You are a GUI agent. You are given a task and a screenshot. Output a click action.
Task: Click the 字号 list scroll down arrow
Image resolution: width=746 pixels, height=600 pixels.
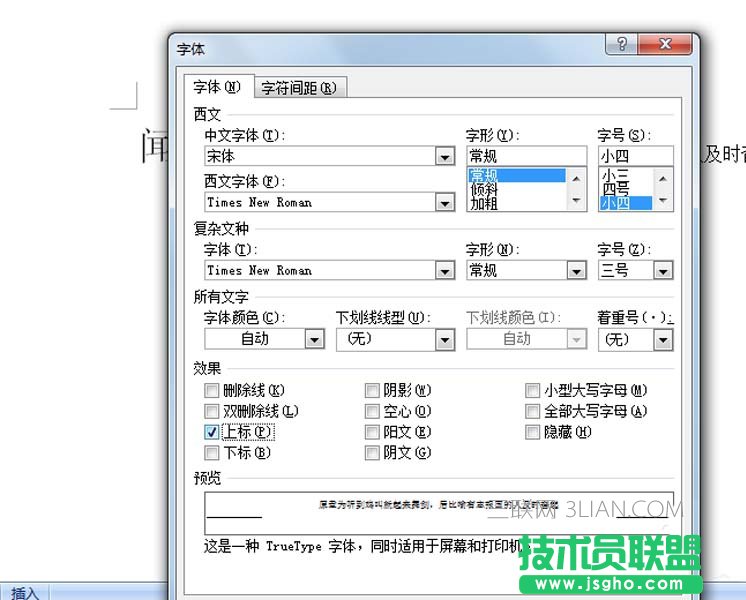point(663,200)
